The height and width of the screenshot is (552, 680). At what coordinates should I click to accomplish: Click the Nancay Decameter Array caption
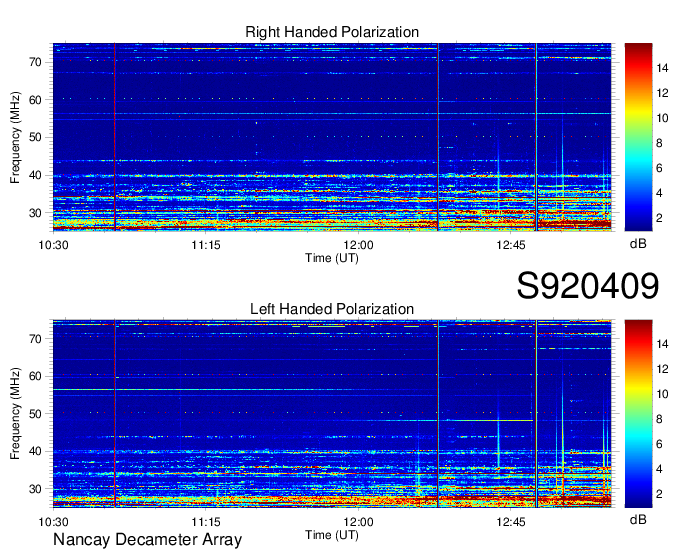pyautogui.click(x=147, y=539)
